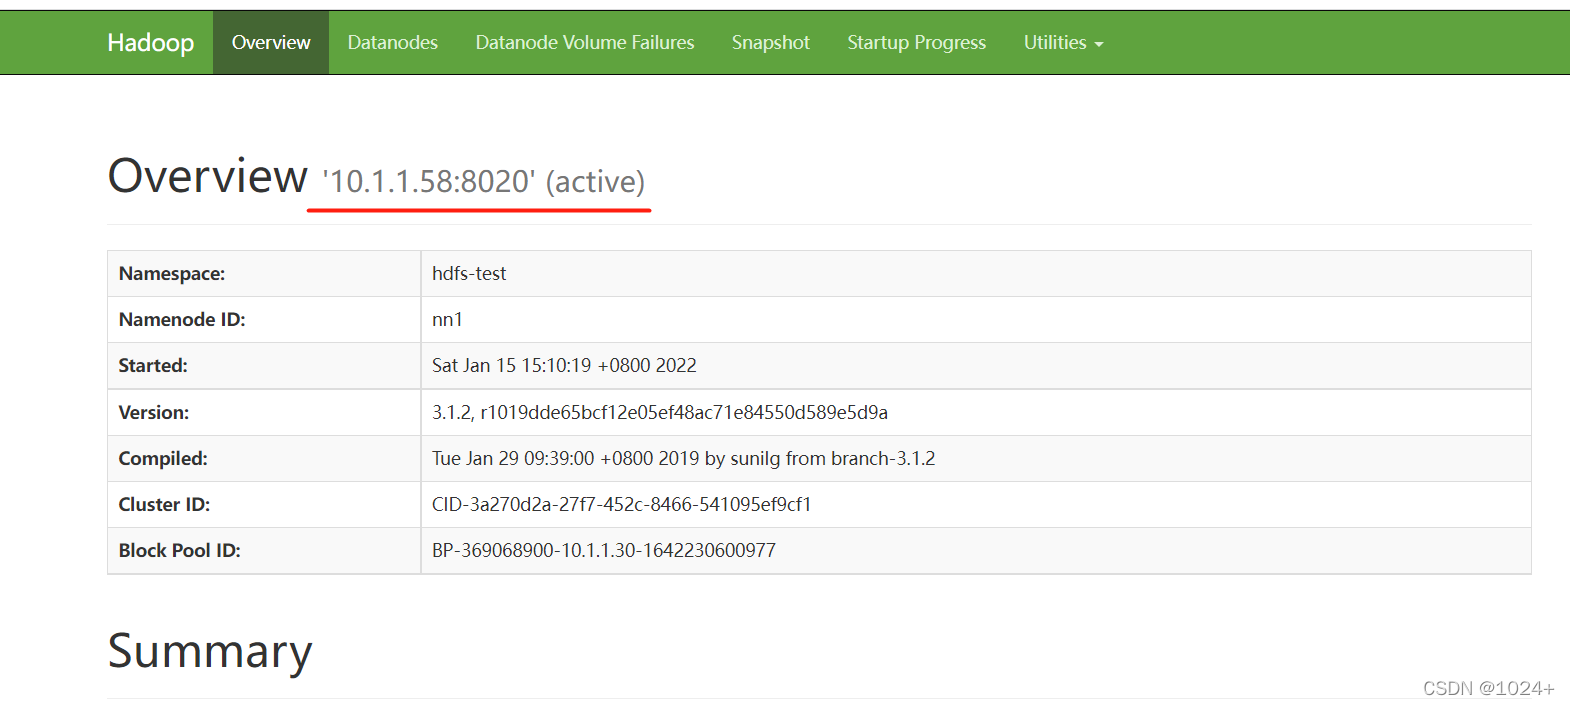Click the Namespace: label
Screen dimensions: 1570x705
172,274
